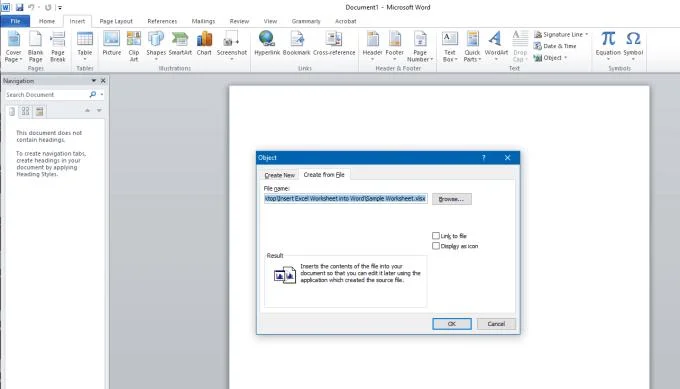Viewport: 680px width, 389px height.
Task: Open the References tab
Action: click(x=162, y=21)
